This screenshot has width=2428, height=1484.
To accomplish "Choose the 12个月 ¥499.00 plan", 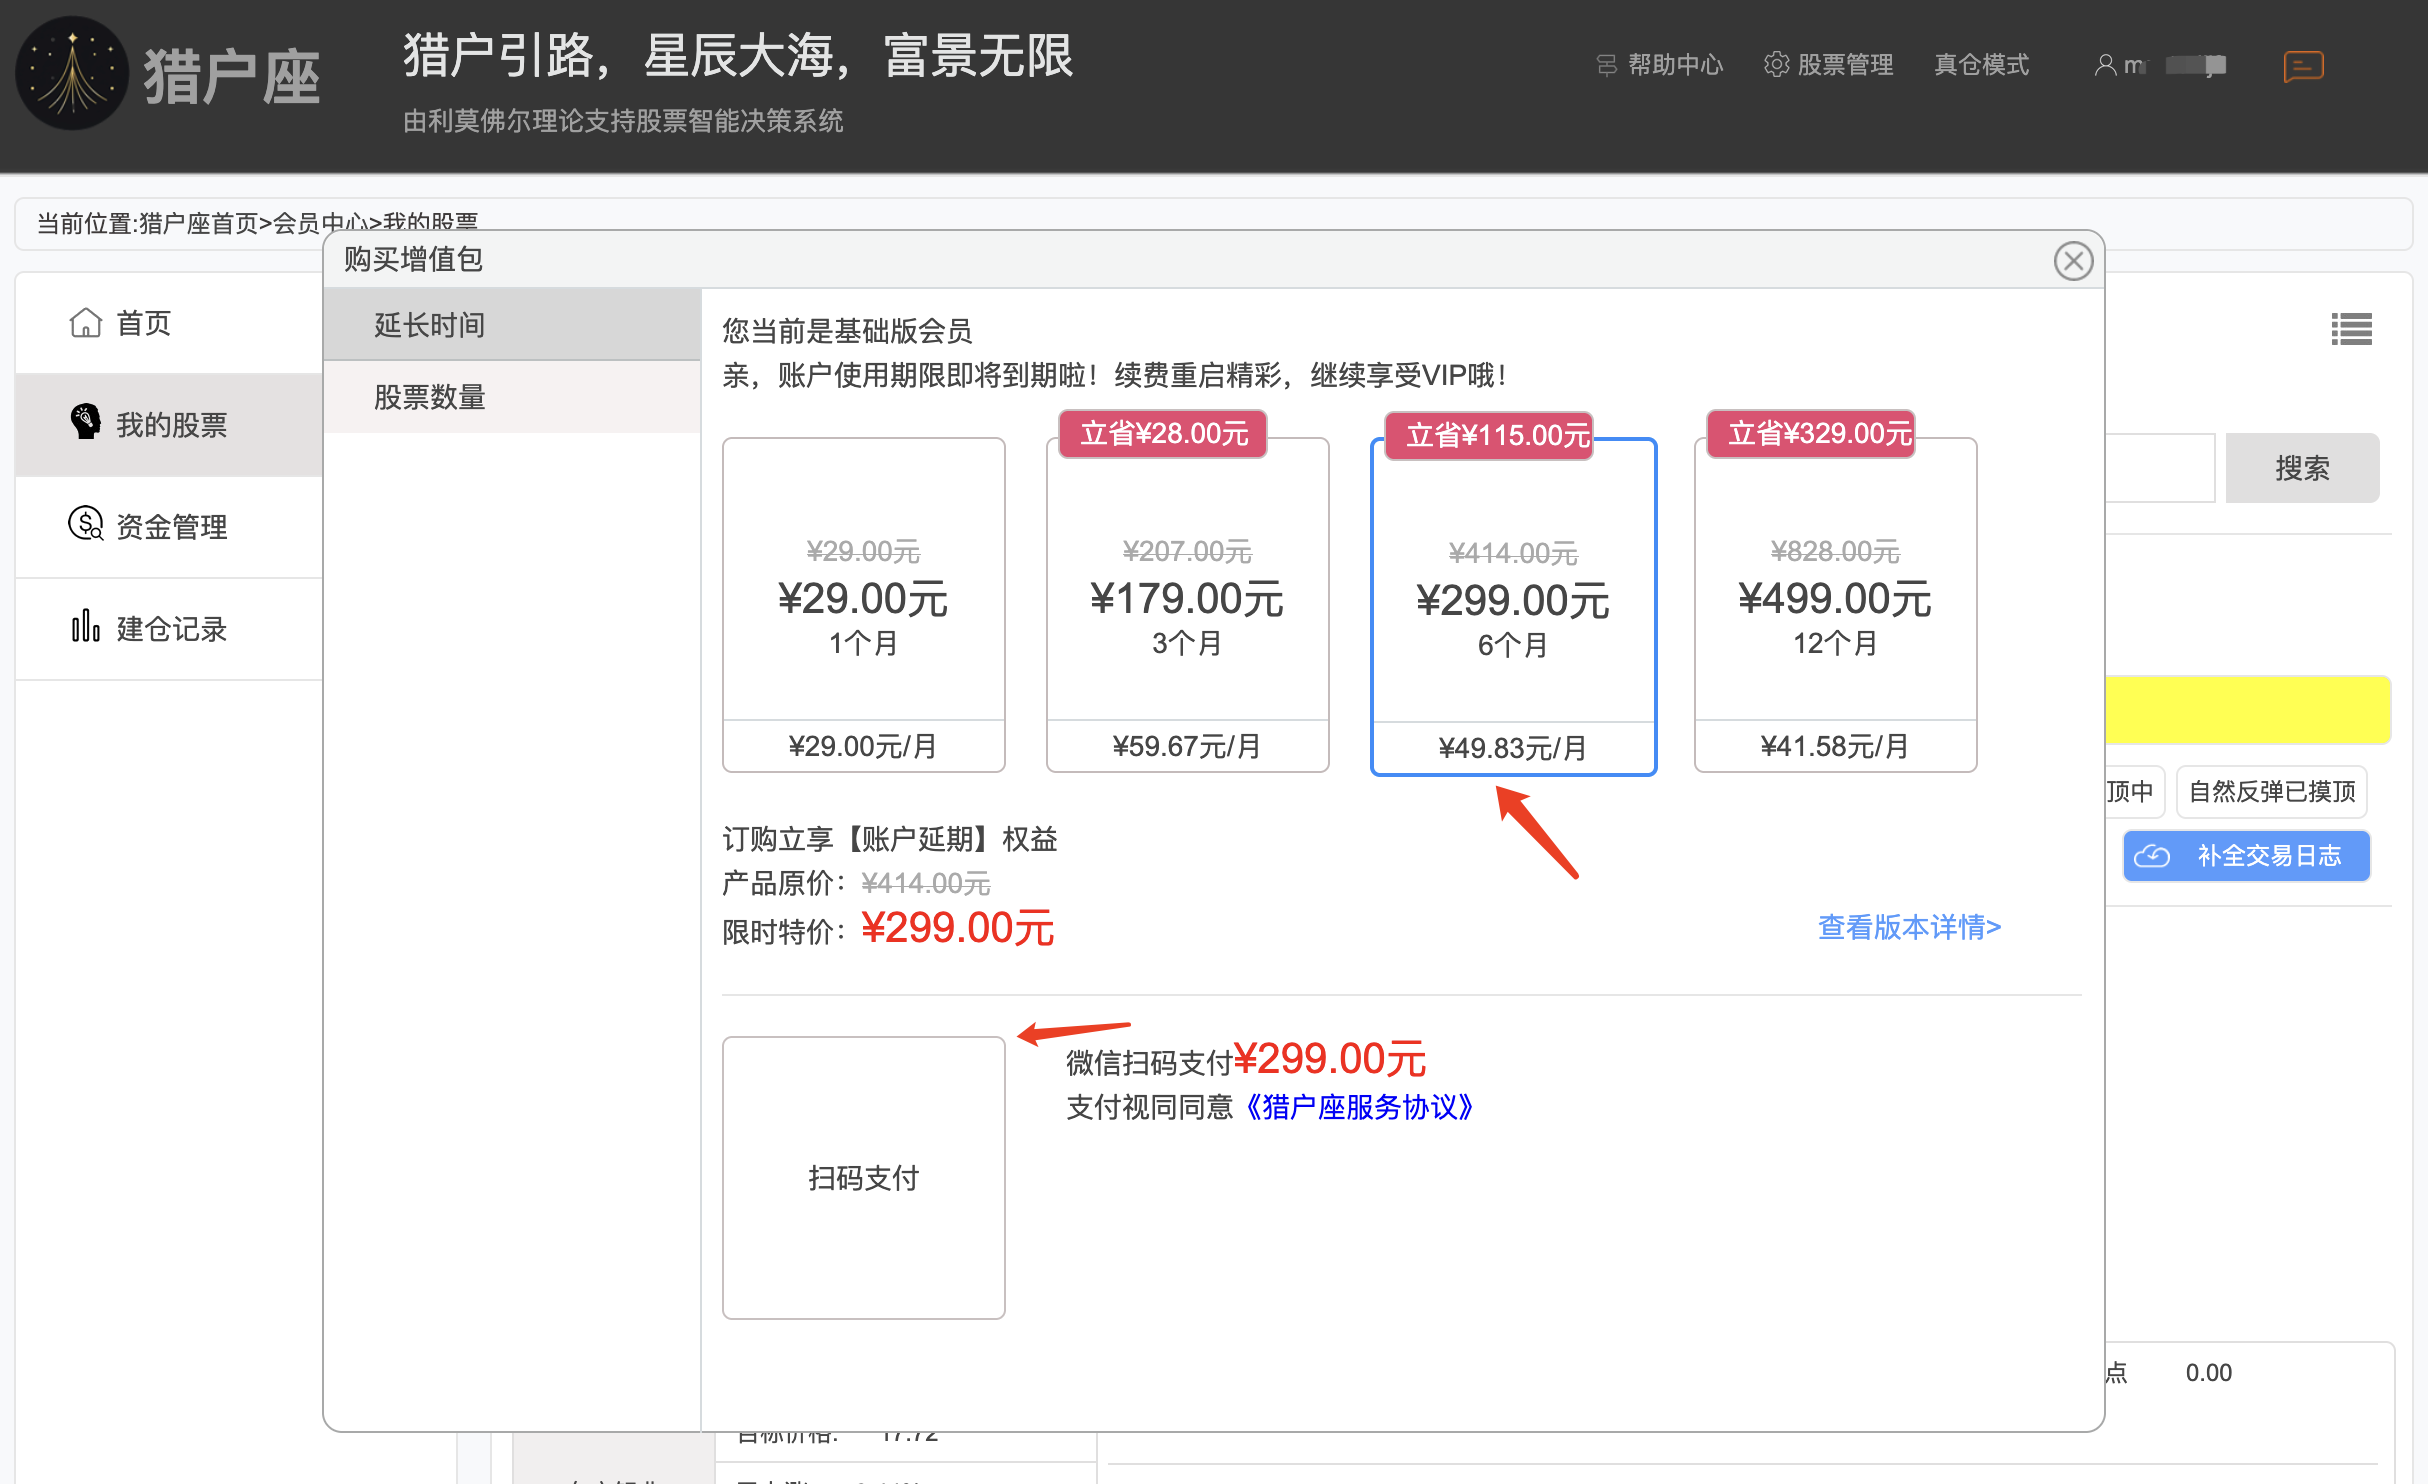I will [x=1835, y=605].
